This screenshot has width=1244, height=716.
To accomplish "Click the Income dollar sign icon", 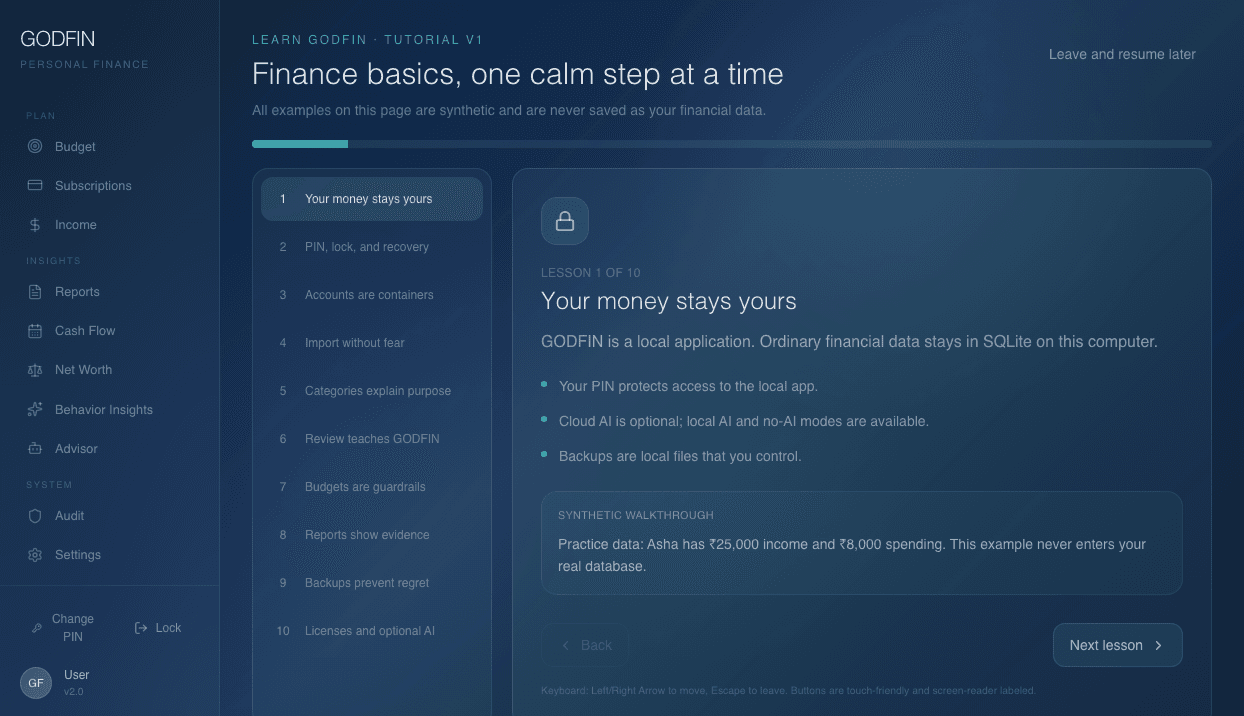I will click(x=35, y=225).
